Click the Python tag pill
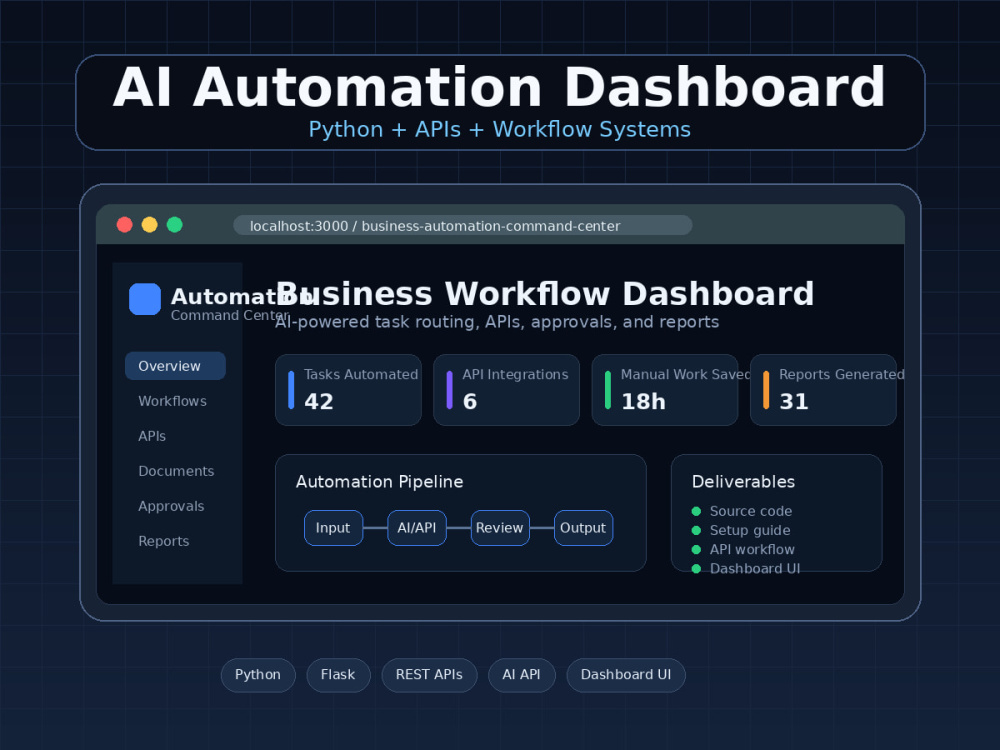1000x750 pixels. point(258,675)
